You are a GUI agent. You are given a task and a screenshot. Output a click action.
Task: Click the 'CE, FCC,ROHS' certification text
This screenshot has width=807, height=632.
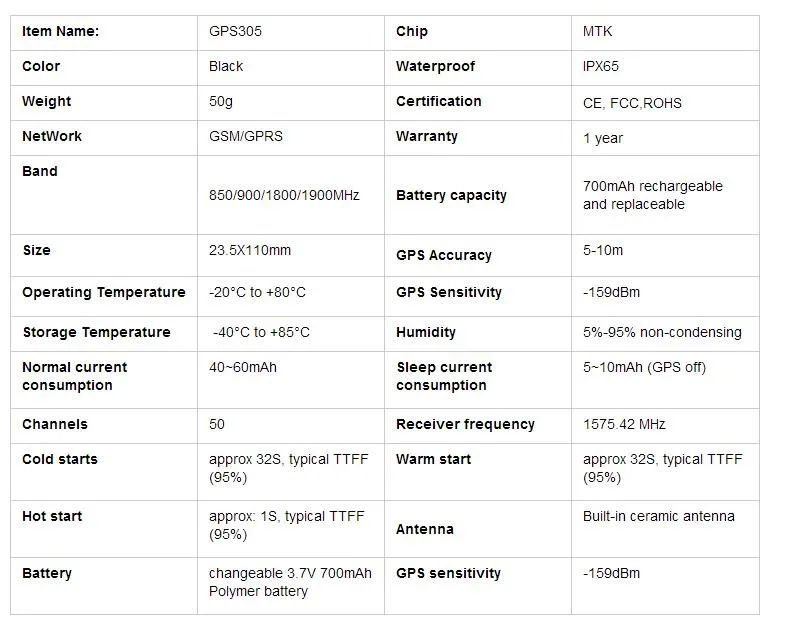pos(632,103)
